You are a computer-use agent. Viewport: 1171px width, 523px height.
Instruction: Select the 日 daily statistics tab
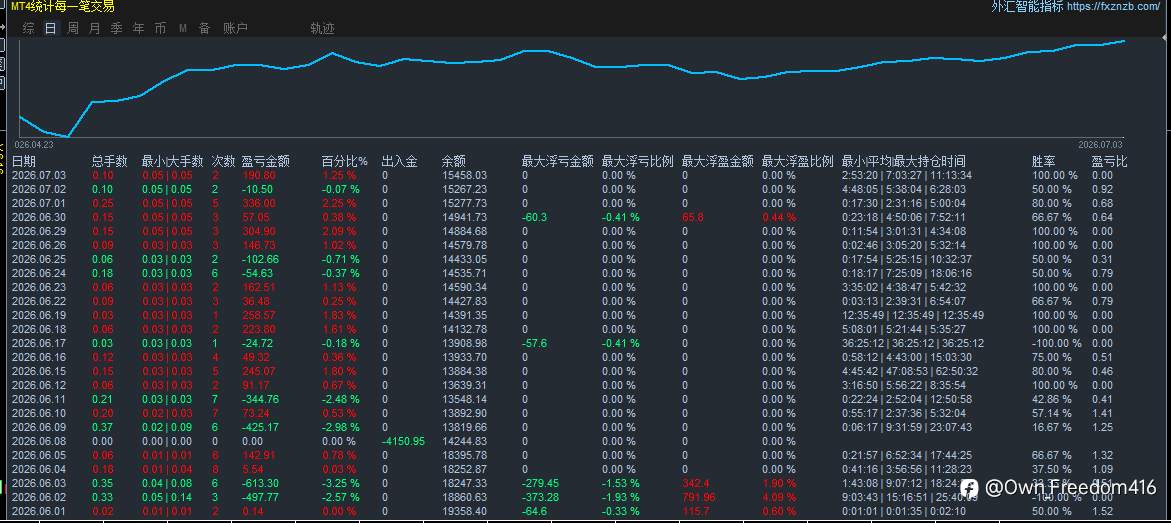click(x=51, y=28)
